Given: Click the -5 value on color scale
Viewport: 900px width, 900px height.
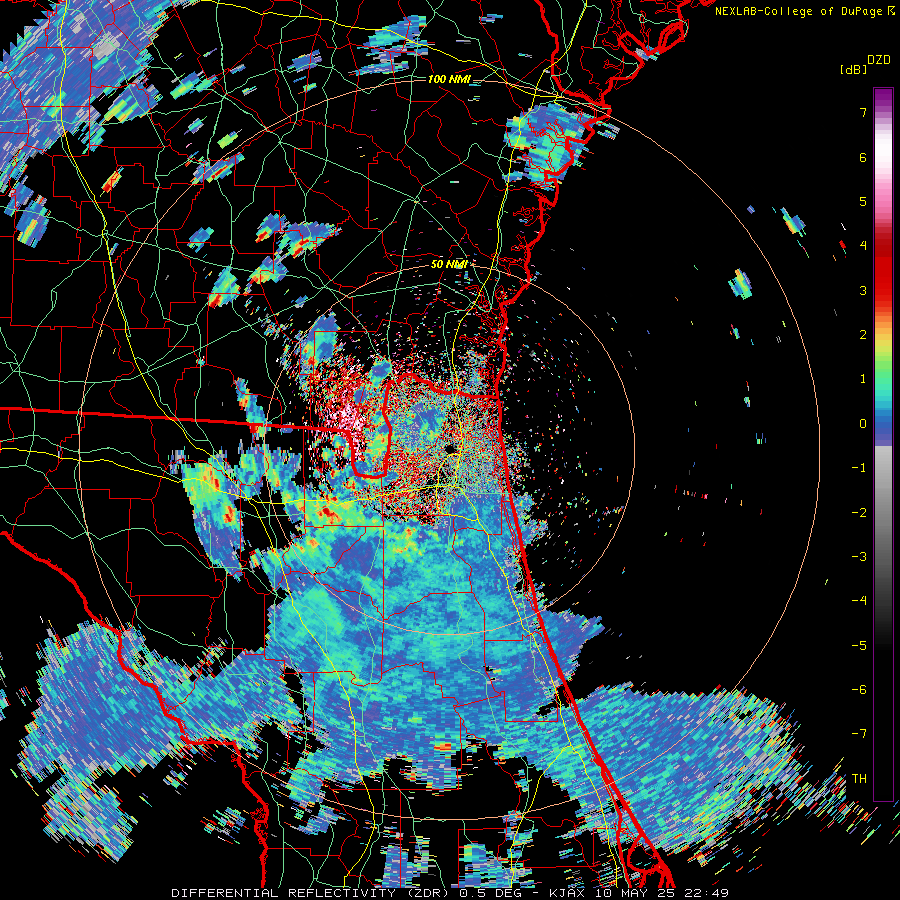Looking at the screenshot, I should pyautogui.click(x=859, y=645).
